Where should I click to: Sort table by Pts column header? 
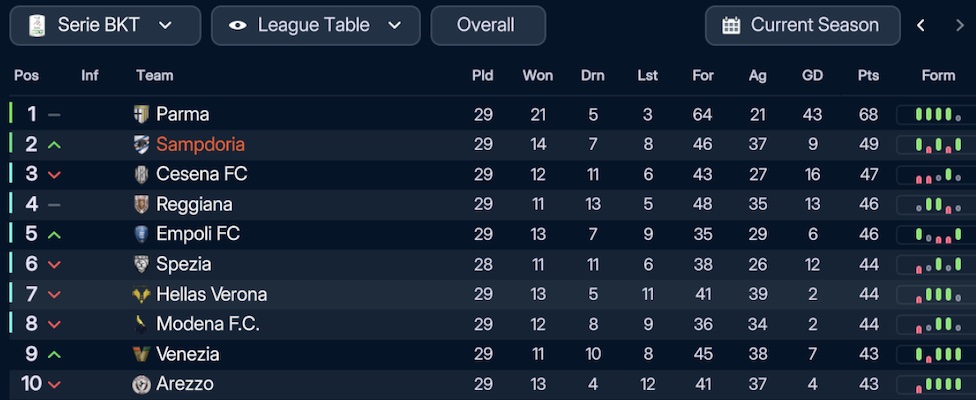pyautogui.click(x=867, y=75)
